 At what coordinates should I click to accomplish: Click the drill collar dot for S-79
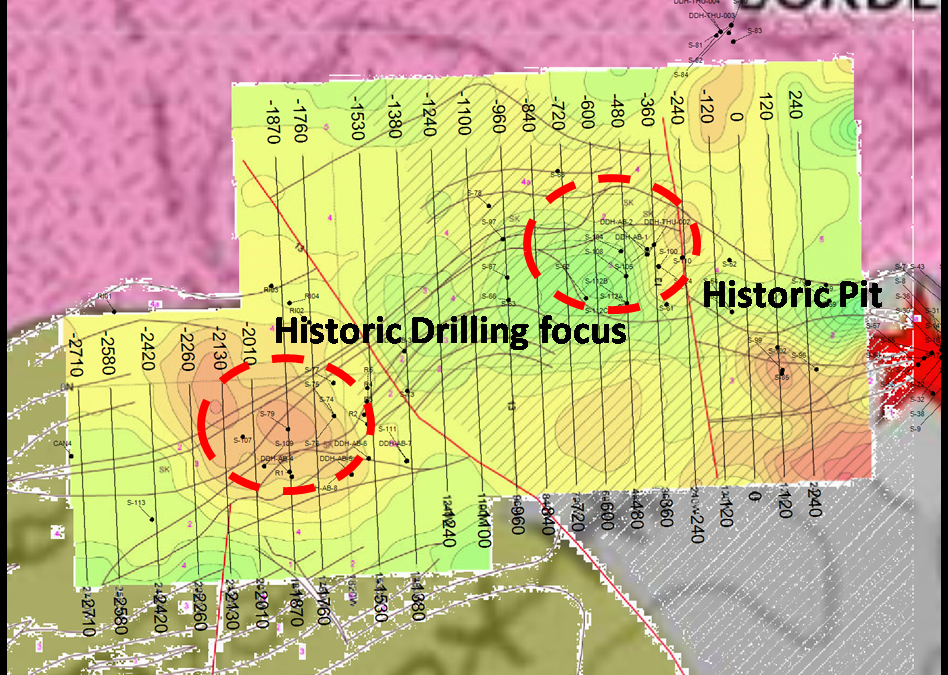click(288, 429)
